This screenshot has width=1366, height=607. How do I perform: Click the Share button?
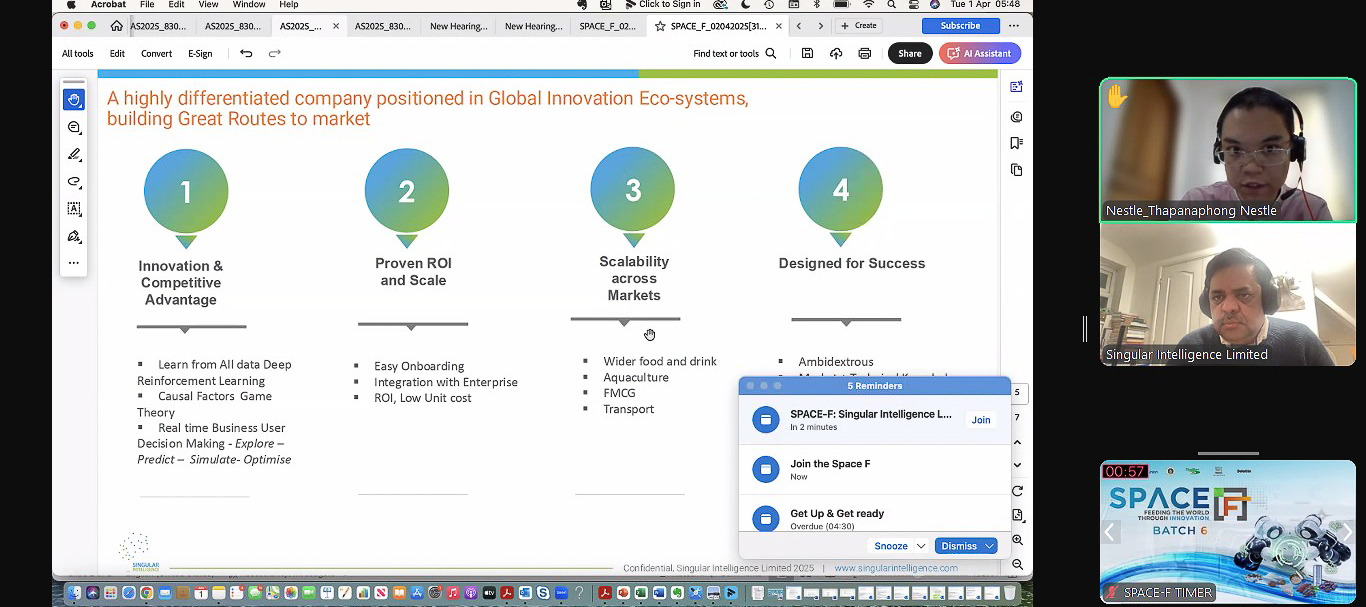pyautogui.click(x=909, y=54)
